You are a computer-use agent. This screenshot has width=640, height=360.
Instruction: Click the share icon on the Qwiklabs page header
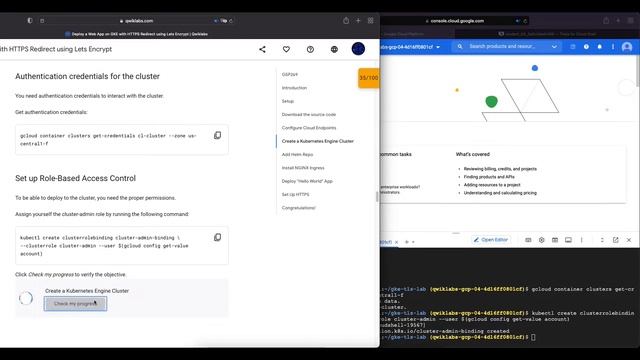pyautogui.click(x=262, y=49)
